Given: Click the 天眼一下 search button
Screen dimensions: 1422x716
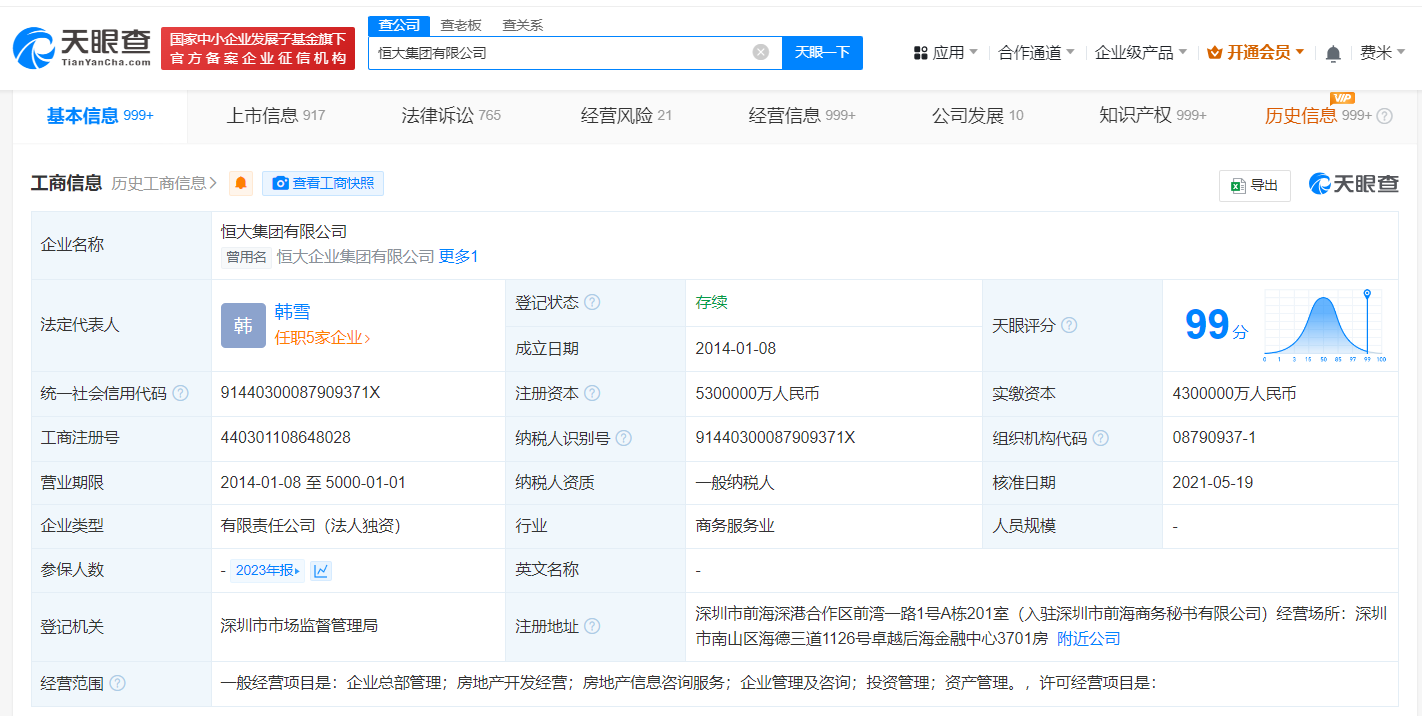Looking at the screenshot, I should point(822,52).
